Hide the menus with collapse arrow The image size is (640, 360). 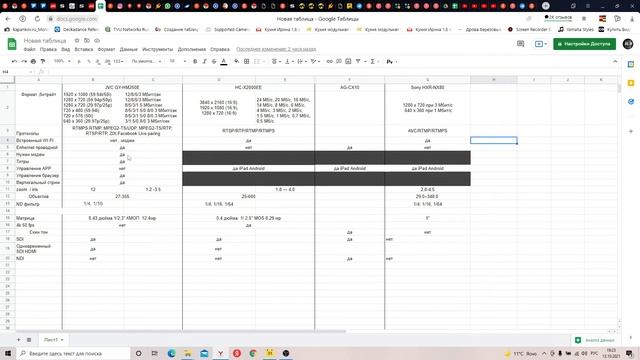click(615, 62)
